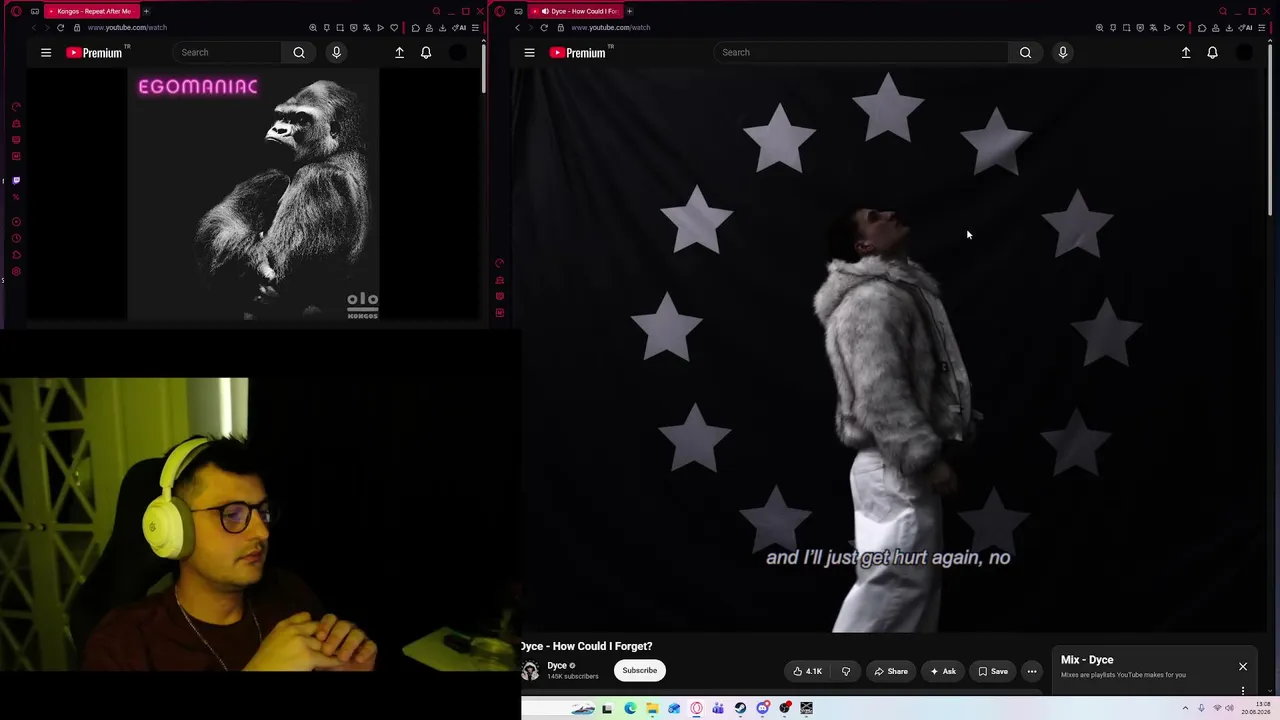Open tab search in Dyce window
This screenshot has width=1280, height=720.
click(1223, 11)
